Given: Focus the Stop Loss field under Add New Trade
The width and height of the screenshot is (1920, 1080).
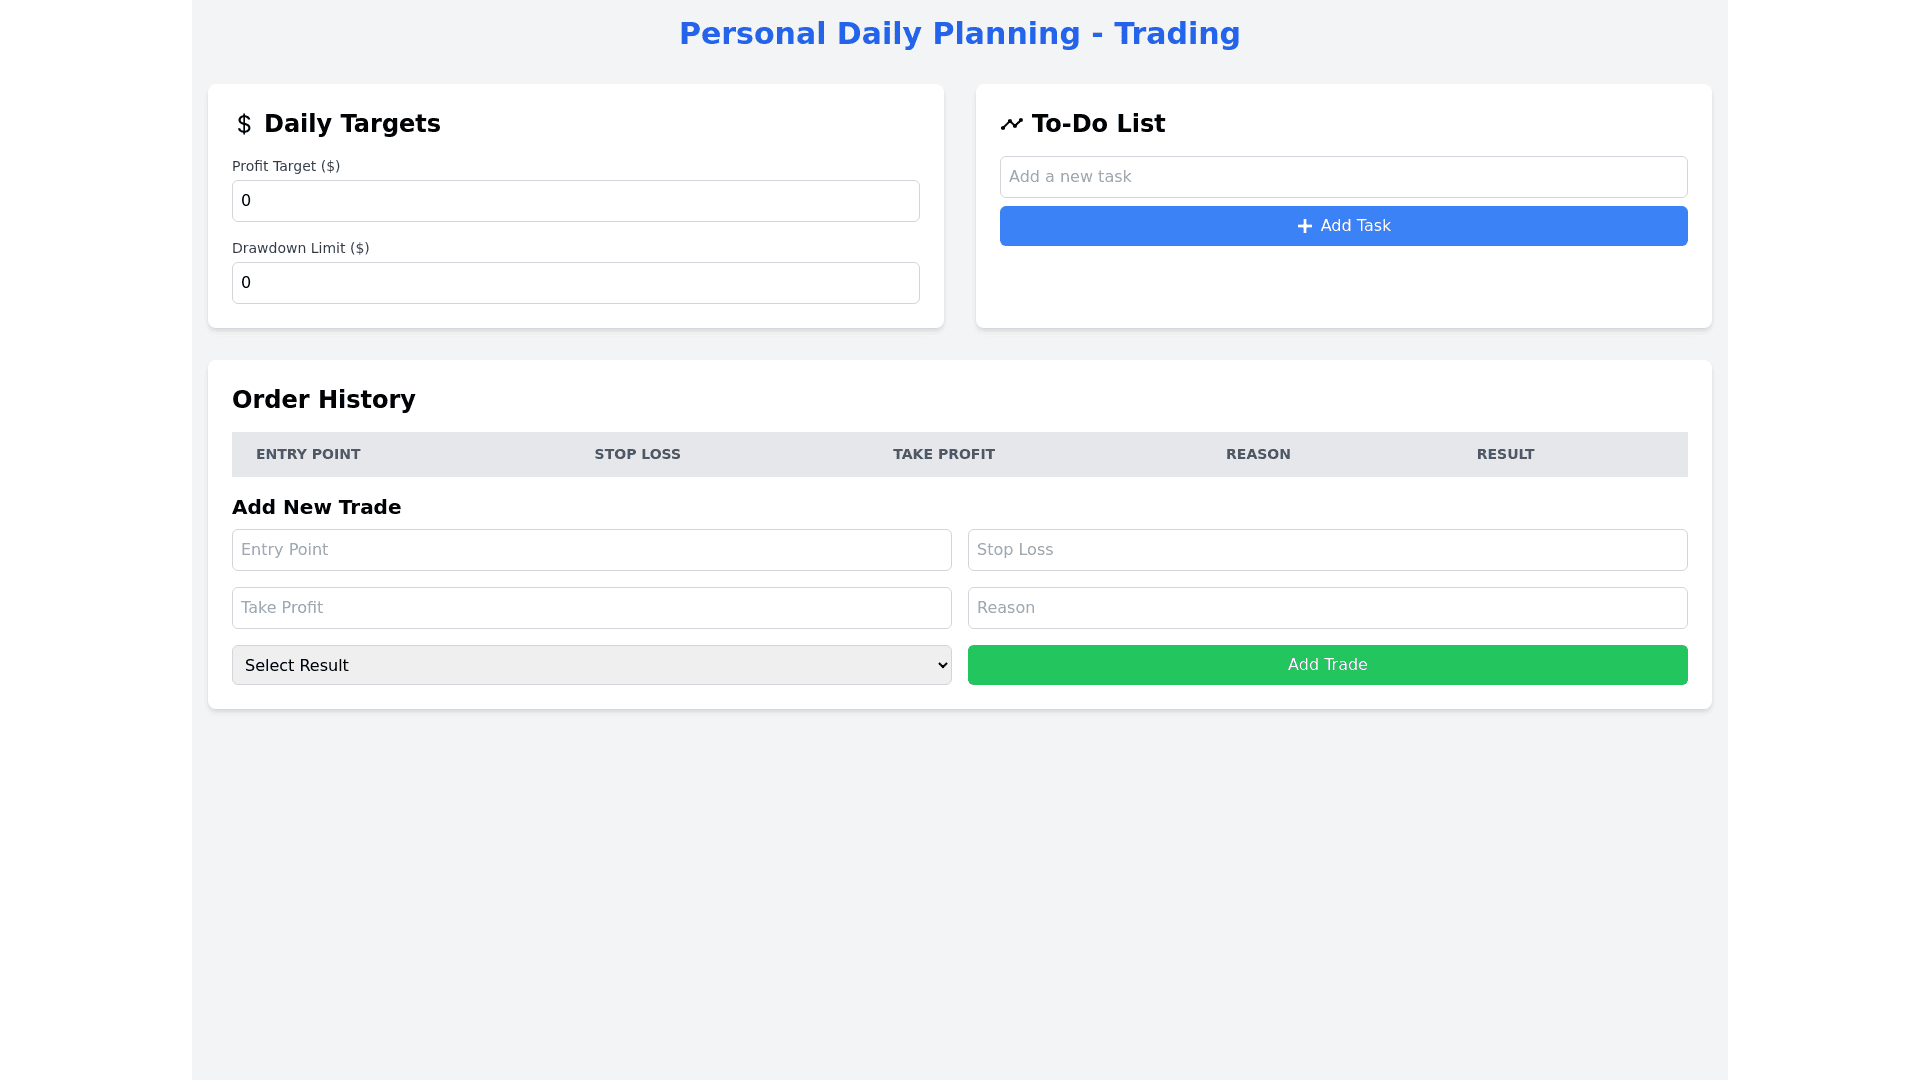Looking at the screenshot, I should [1327, 550].
